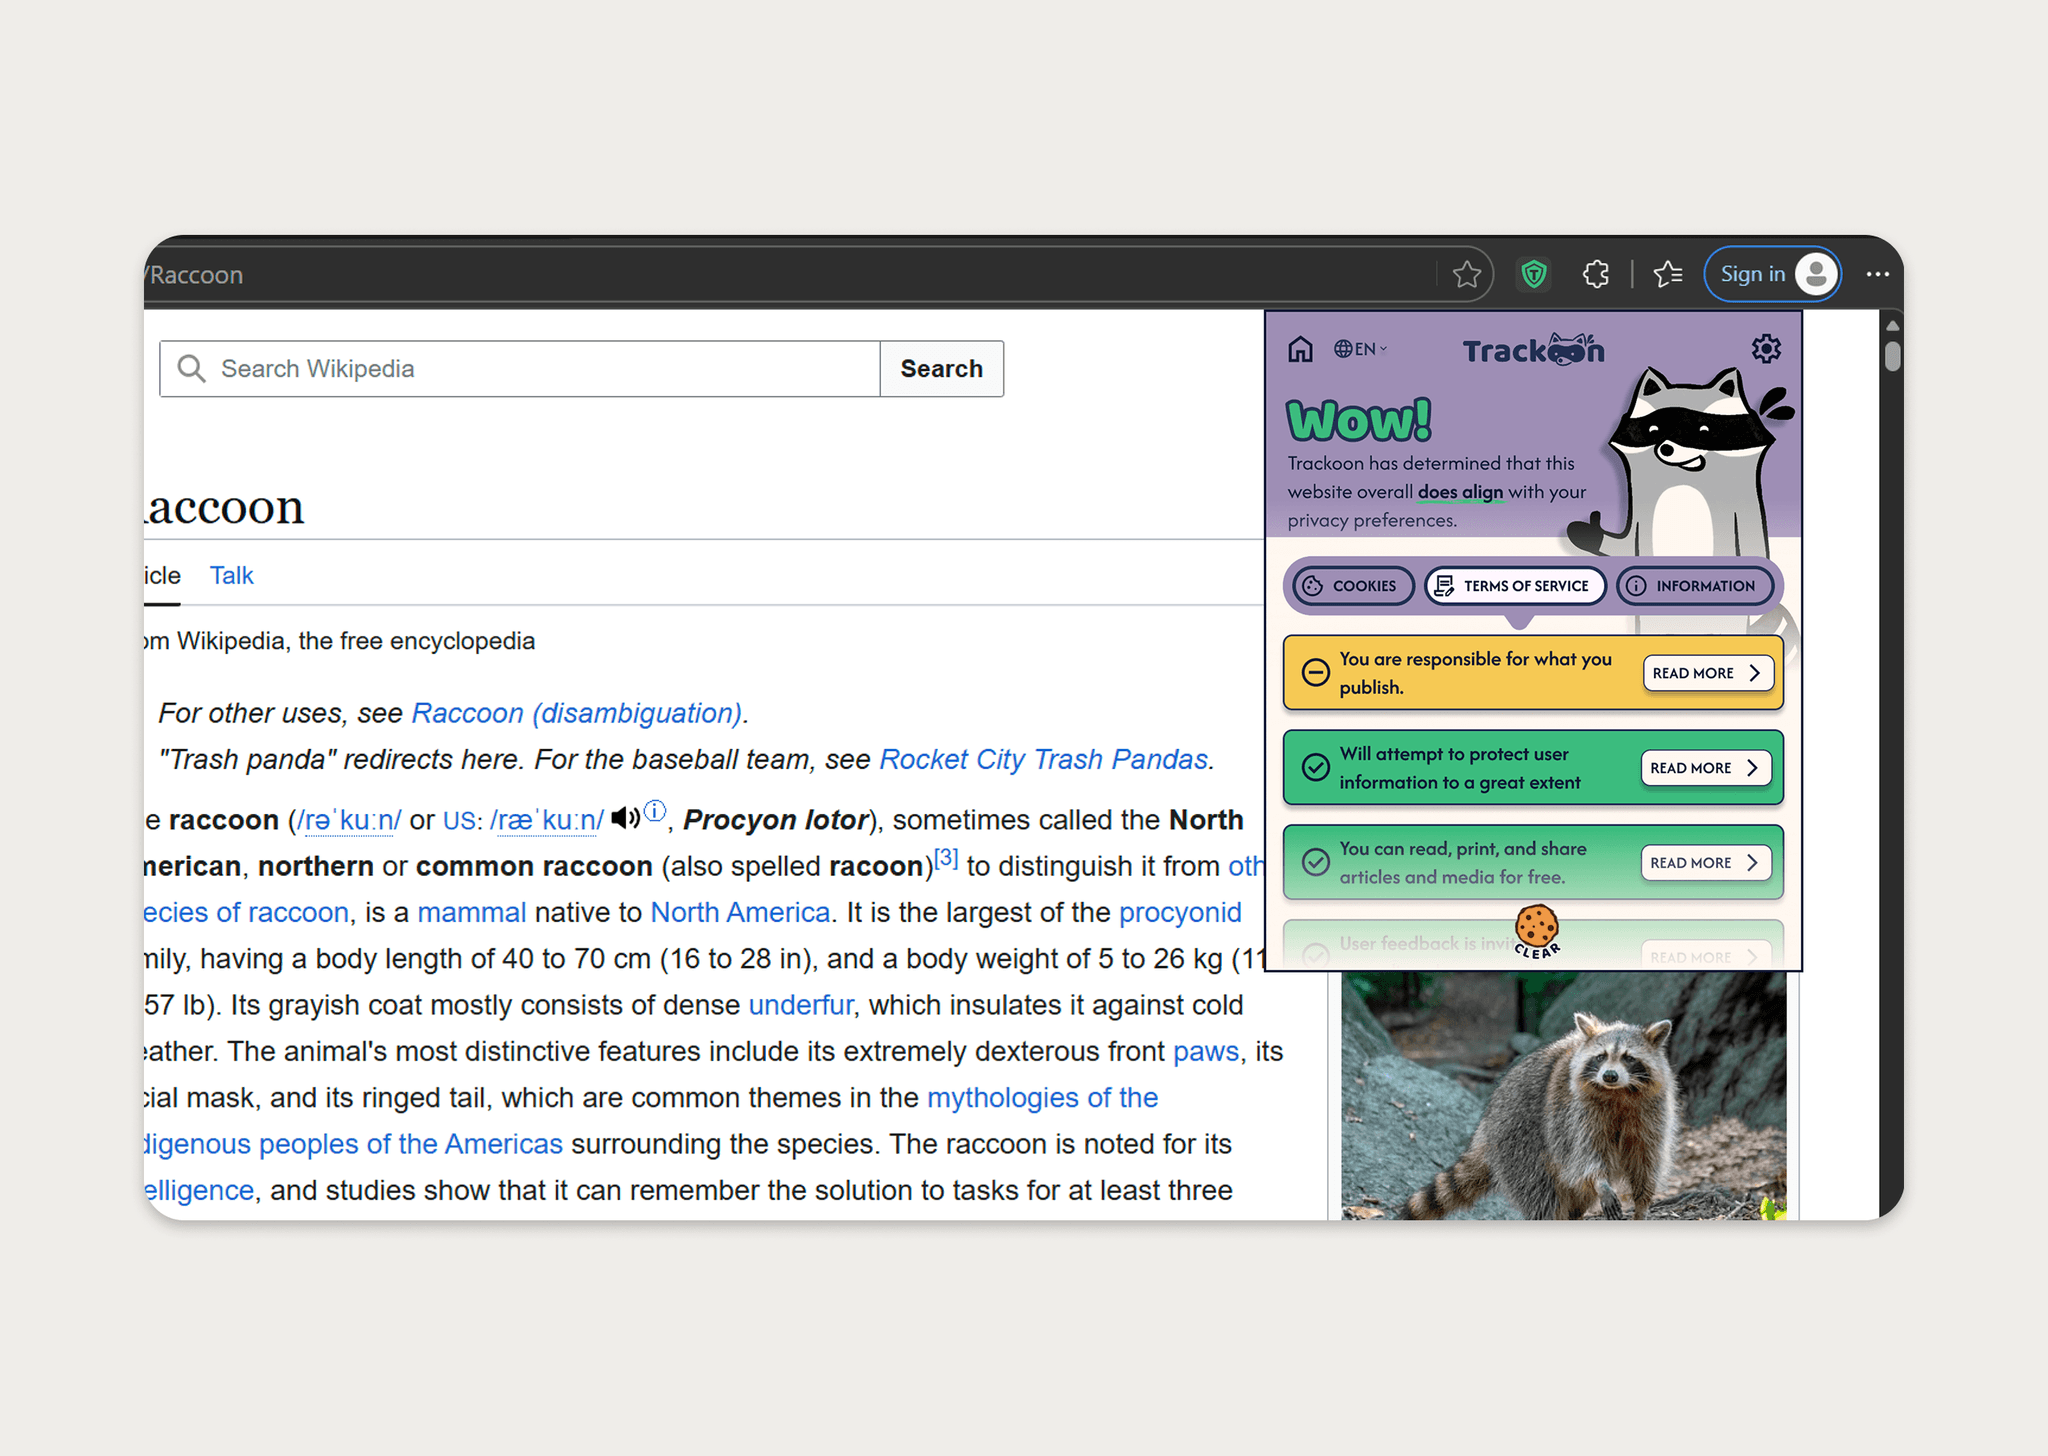The image size is (2048, 1456).
Task: Click the cookie Clear icon
Action: click(1536, 931)
